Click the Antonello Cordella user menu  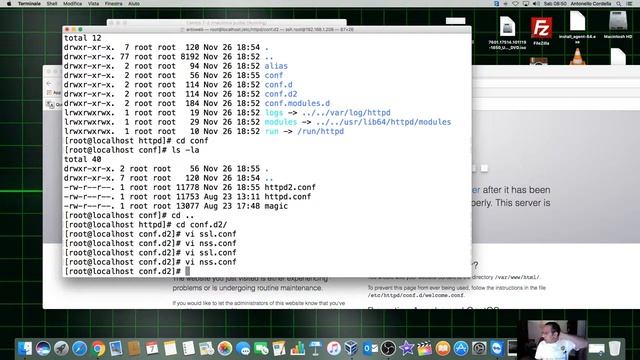[591, 4]
